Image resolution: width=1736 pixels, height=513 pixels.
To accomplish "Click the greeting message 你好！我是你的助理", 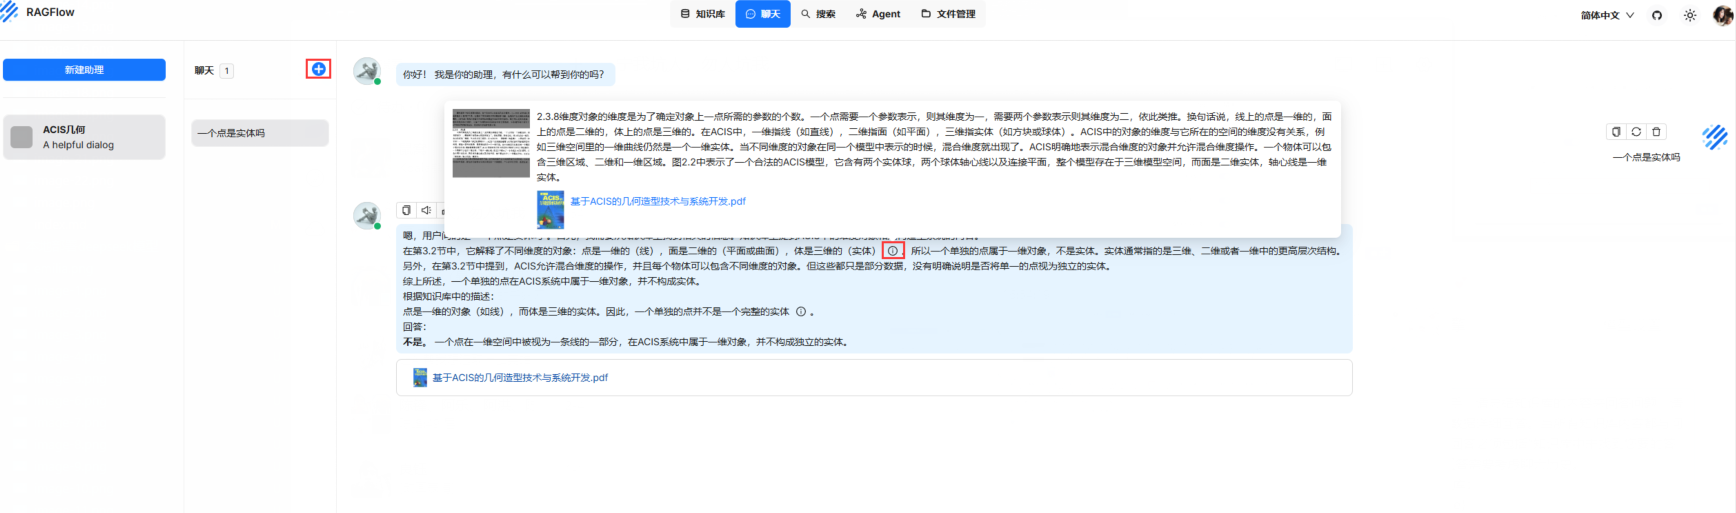I will 504,75.
